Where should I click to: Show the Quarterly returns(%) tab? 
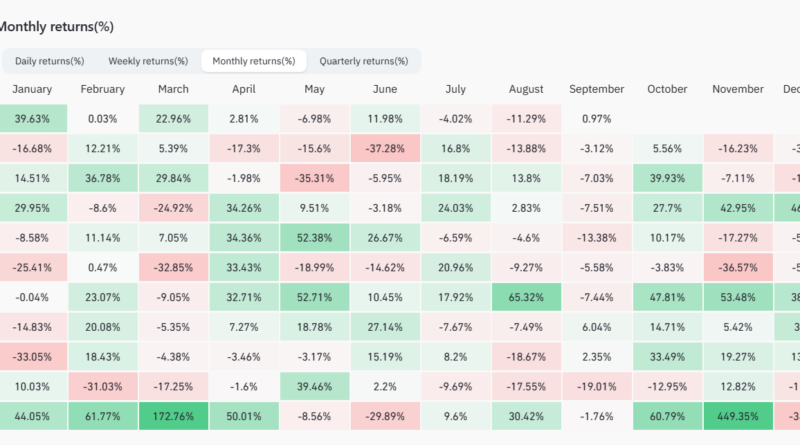pos(363,61)
